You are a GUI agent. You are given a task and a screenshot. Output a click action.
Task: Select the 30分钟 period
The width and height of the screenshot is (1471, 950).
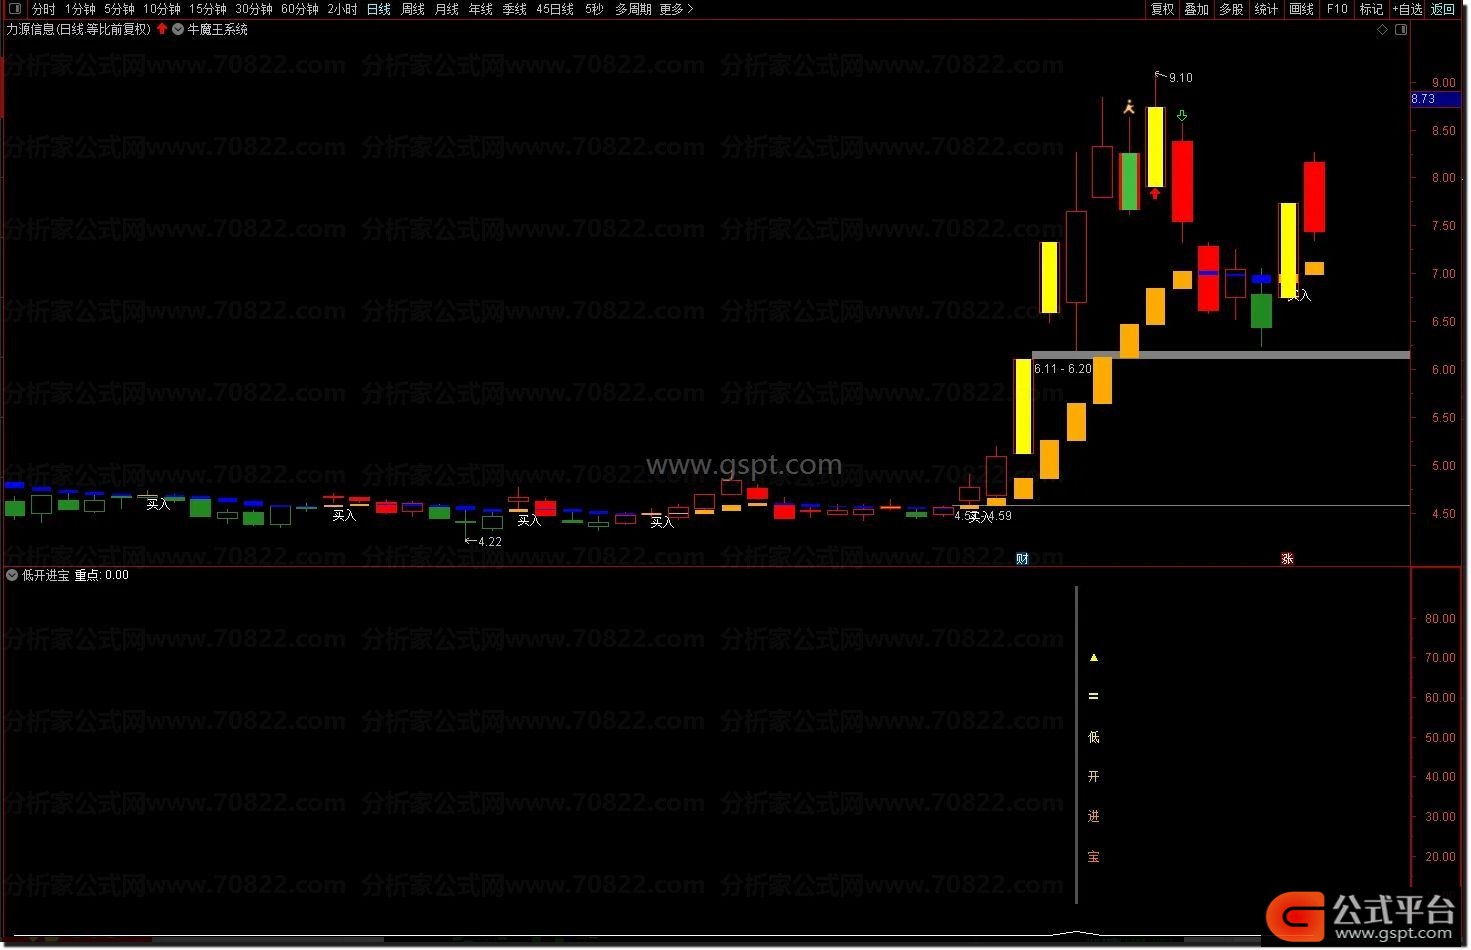pos(254,9)
